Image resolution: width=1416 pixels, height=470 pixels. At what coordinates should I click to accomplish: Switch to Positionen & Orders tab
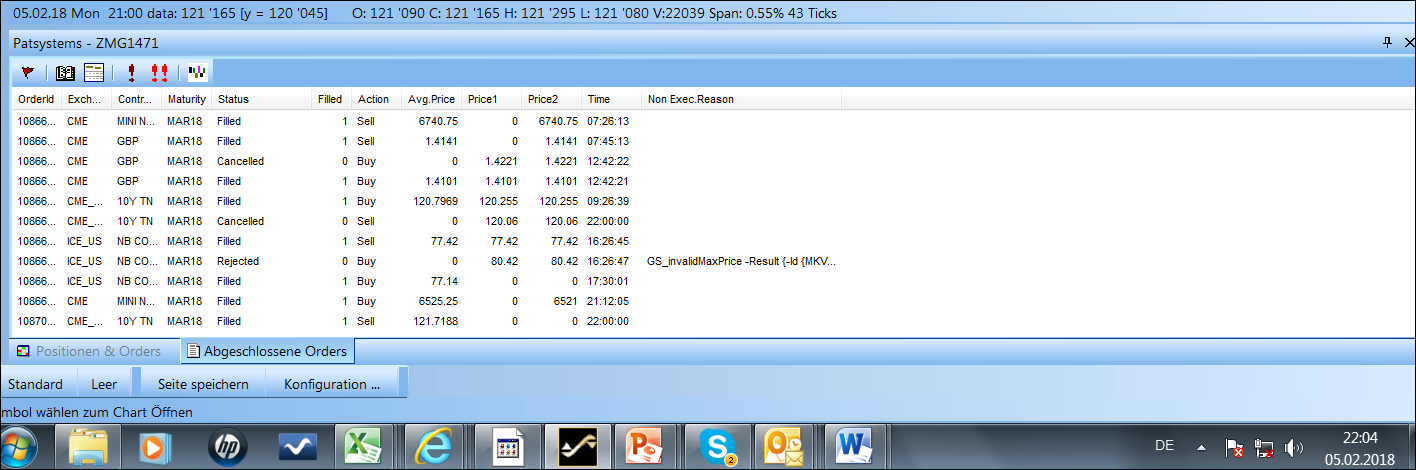click(x=89, y=351)
